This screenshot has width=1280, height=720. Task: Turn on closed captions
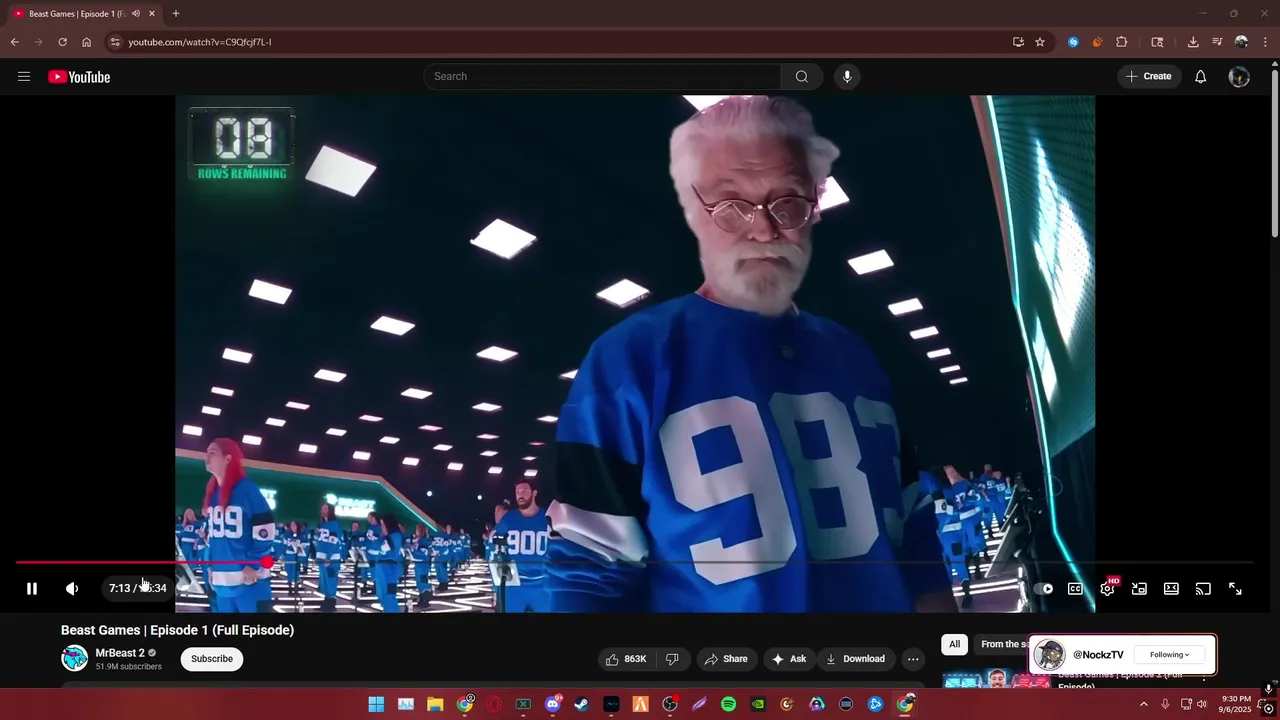1075,589
